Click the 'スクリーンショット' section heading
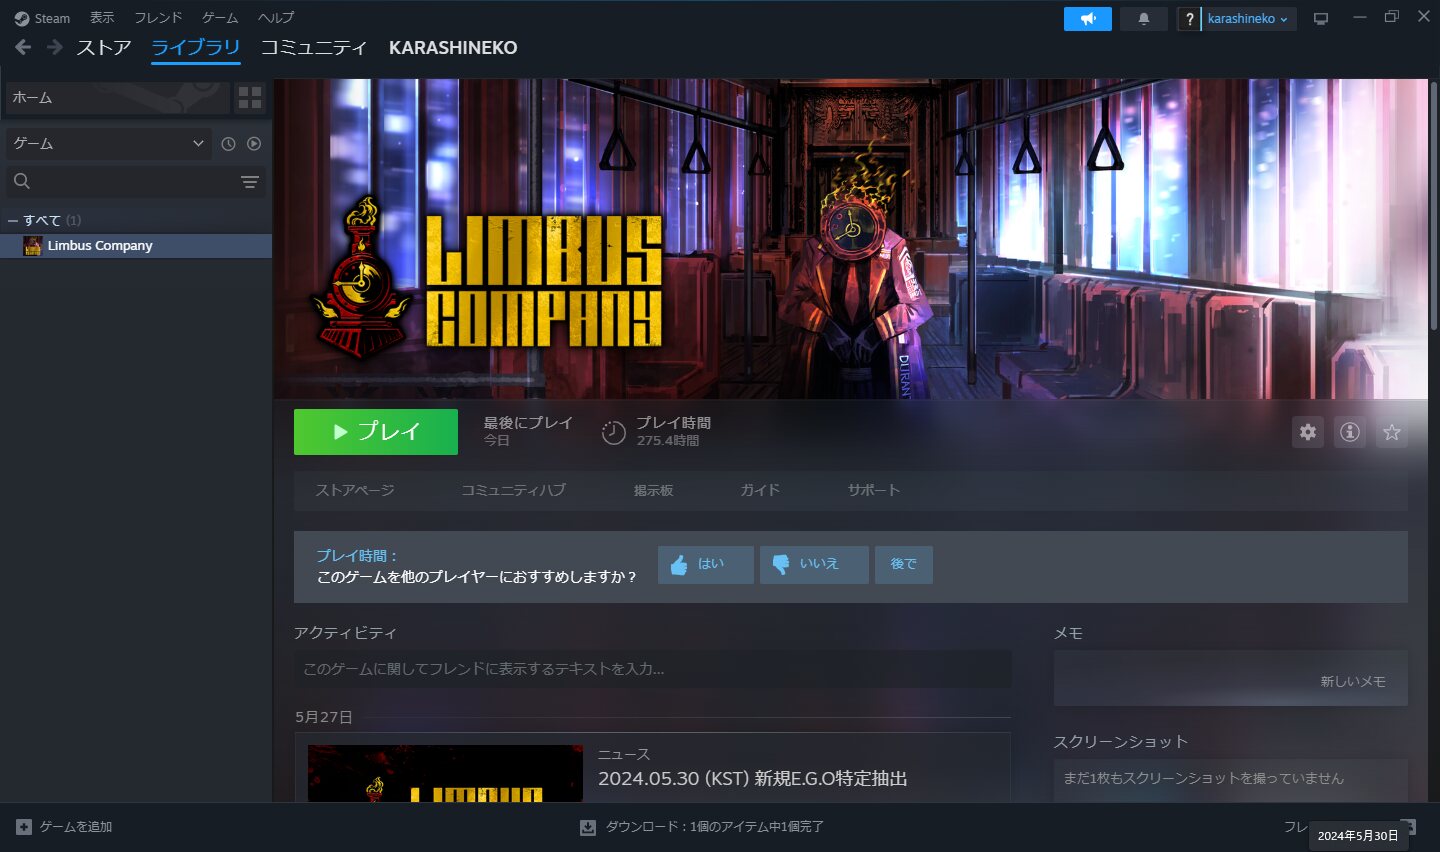1440x852 pixels. point(1121,742)
